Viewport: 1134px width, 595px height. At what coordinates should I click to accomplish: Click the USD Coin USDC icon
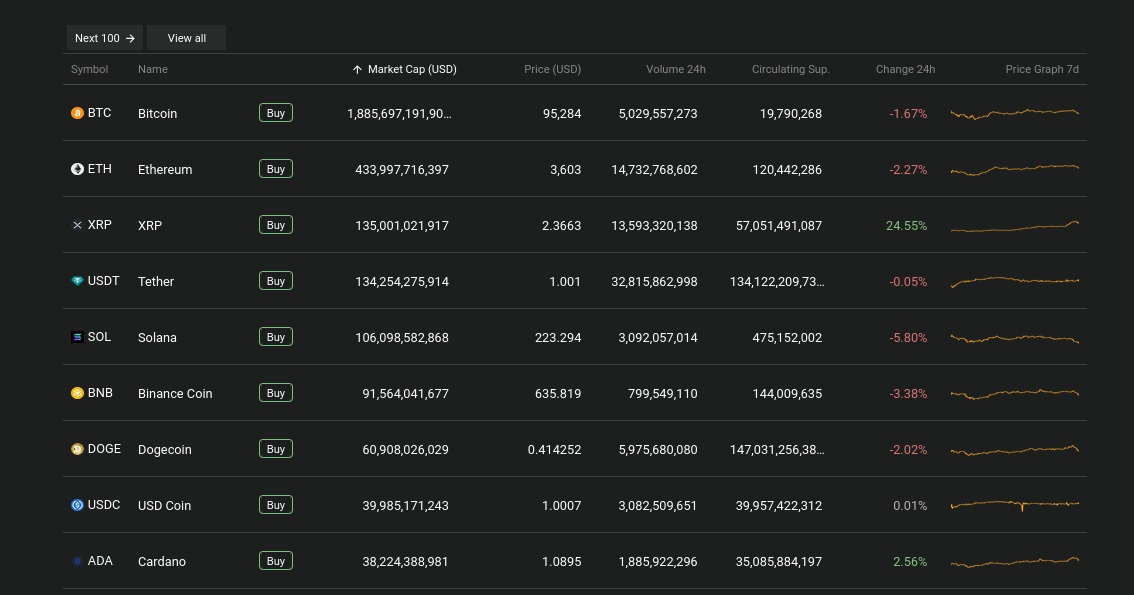(77, 506)
